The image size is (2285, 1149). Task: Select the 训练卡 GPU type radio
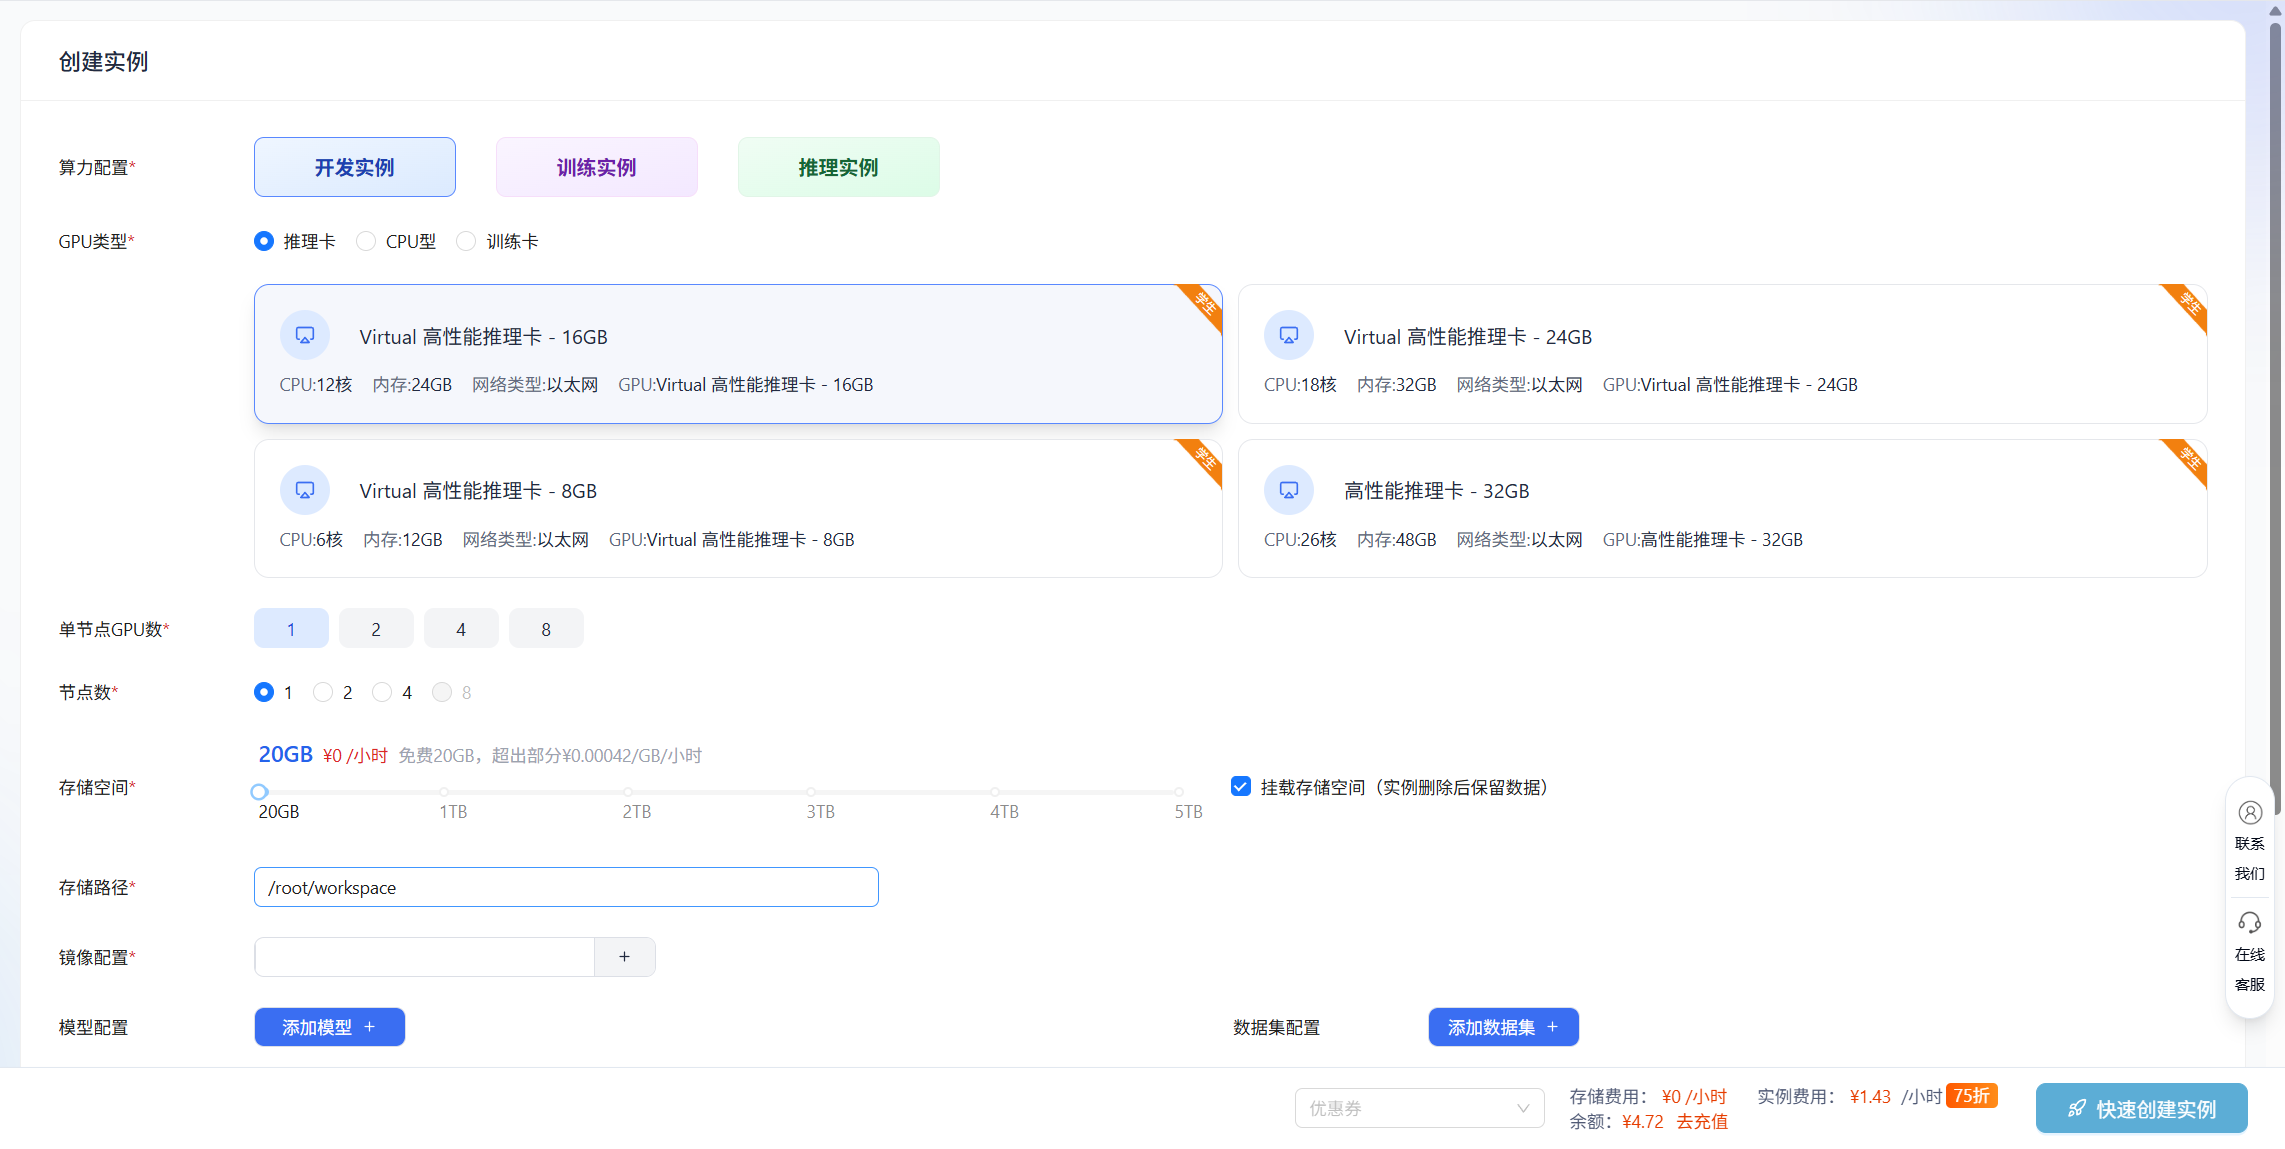point(466,241)
